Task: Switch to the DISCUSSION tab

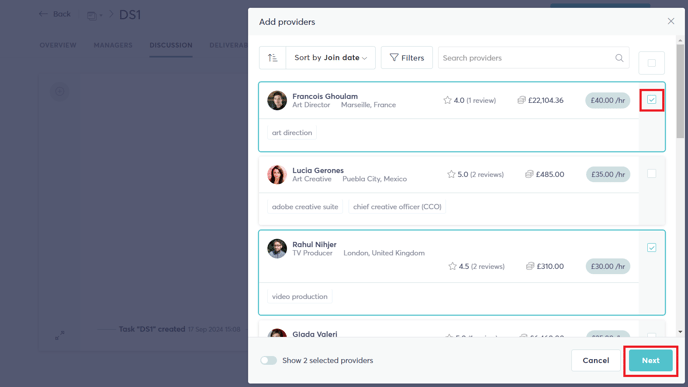Action: [171, 45]
